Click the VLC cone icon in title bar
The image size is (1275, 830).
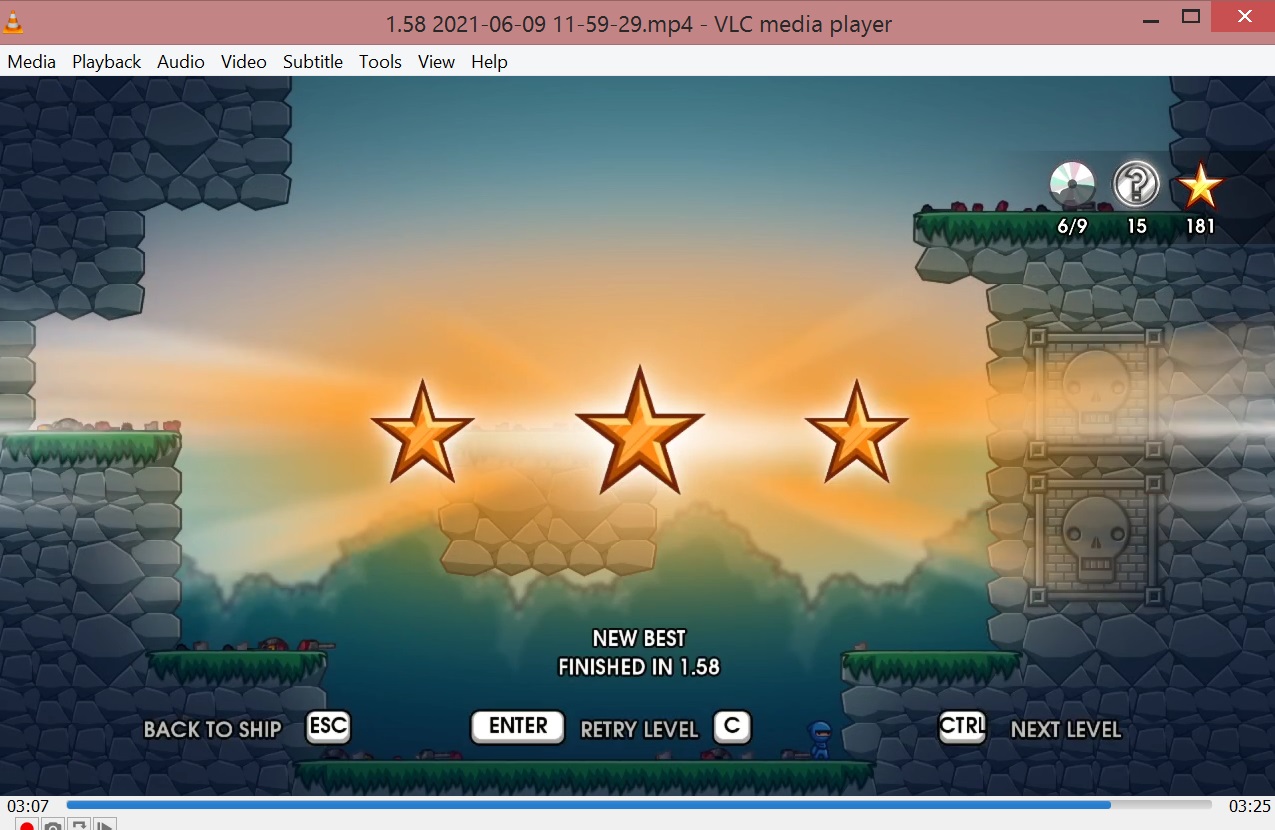click(13, 22)
